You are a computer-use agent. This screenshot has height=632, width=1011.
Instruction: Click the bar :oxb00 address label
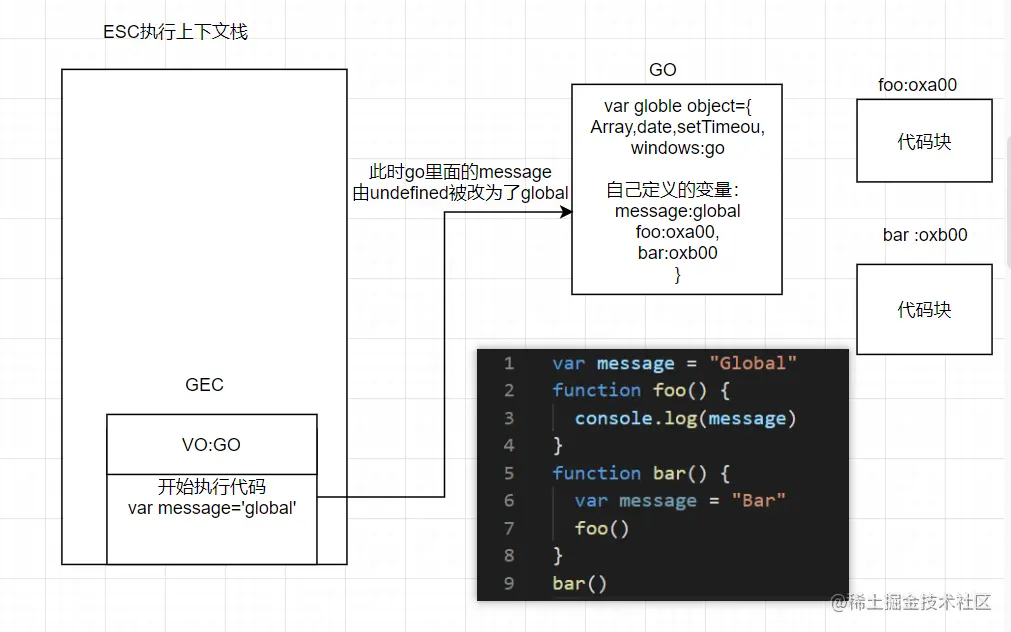(925, 235)
